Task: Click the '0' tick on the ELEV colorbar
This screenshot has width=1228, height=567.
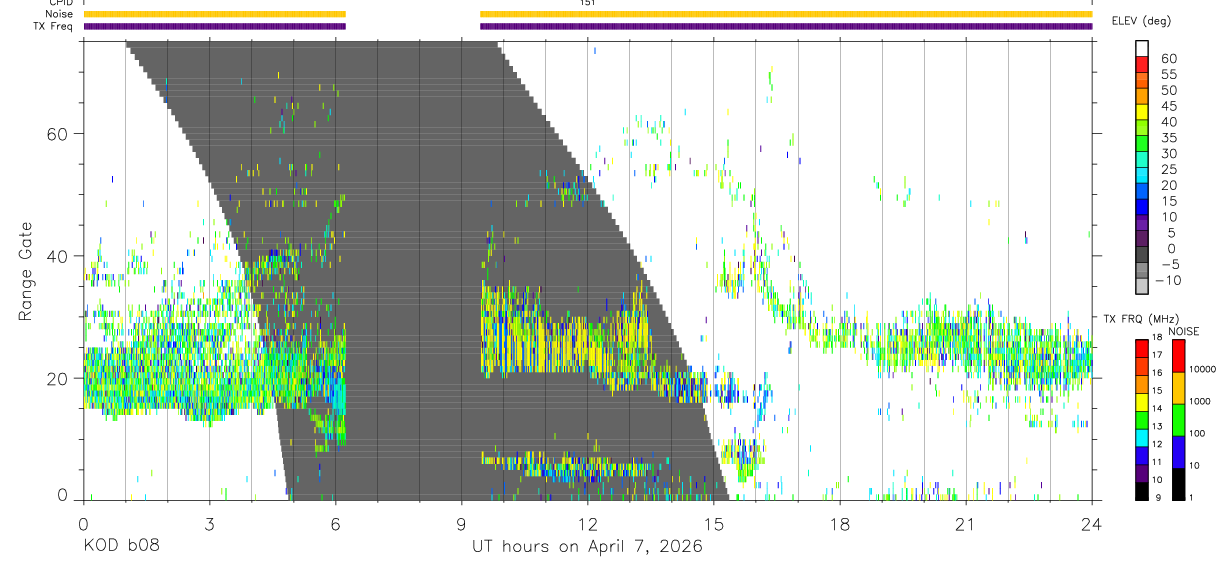Action: point(1173,248)
